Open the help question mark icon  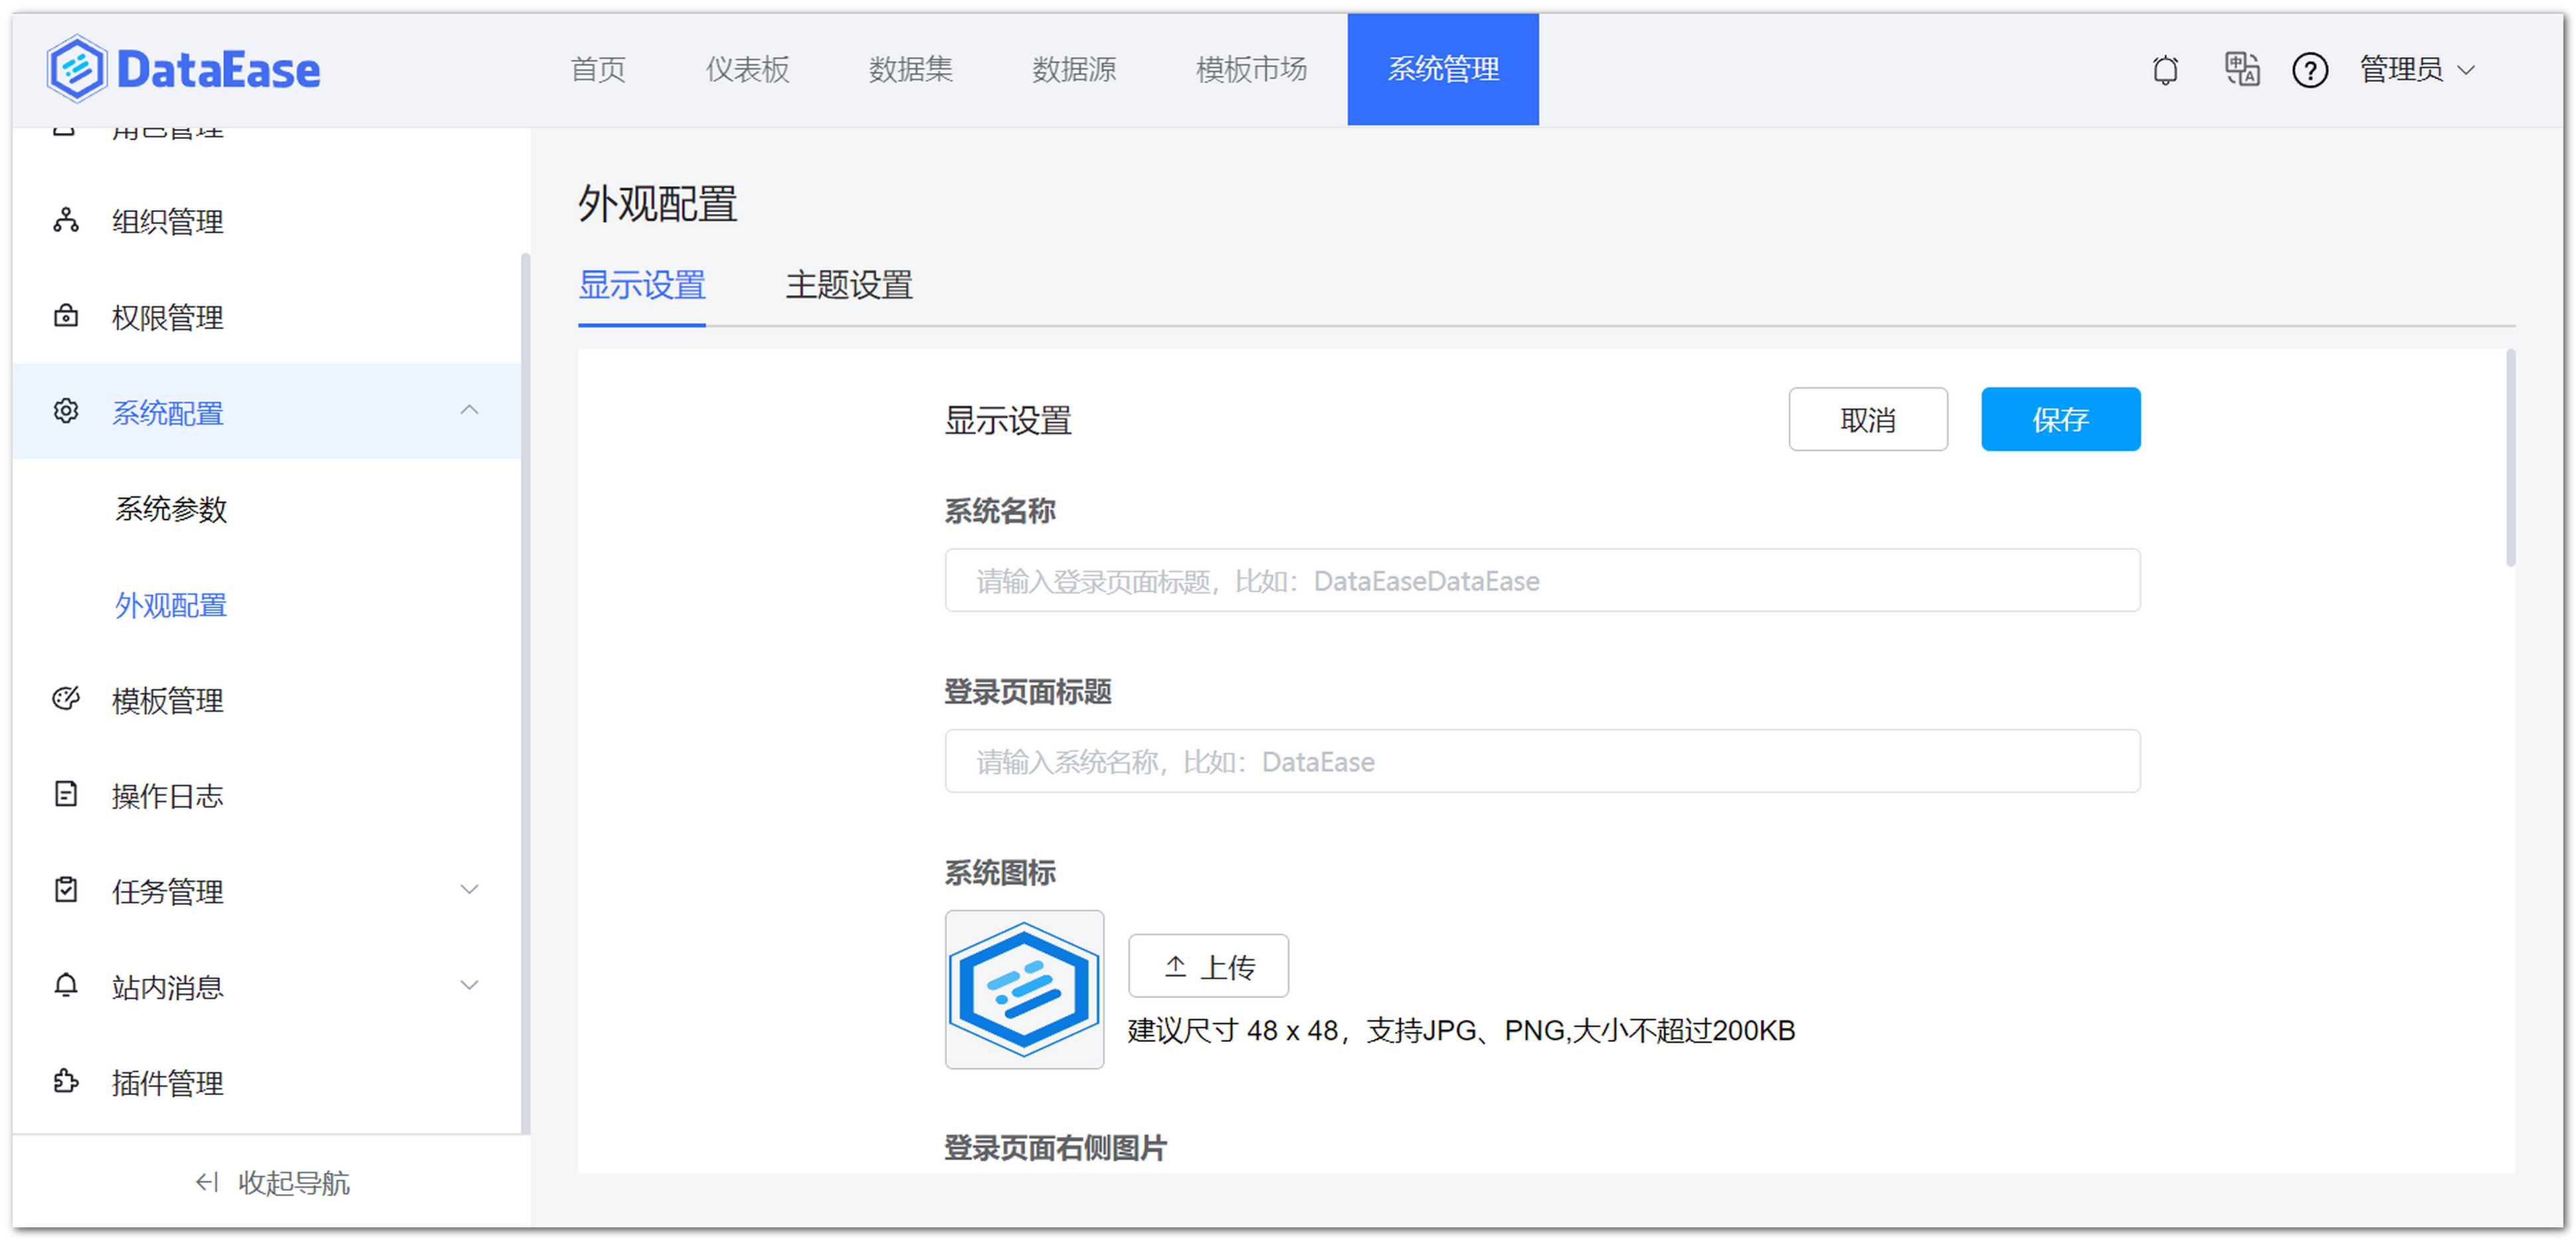(x=2310, y=70)
